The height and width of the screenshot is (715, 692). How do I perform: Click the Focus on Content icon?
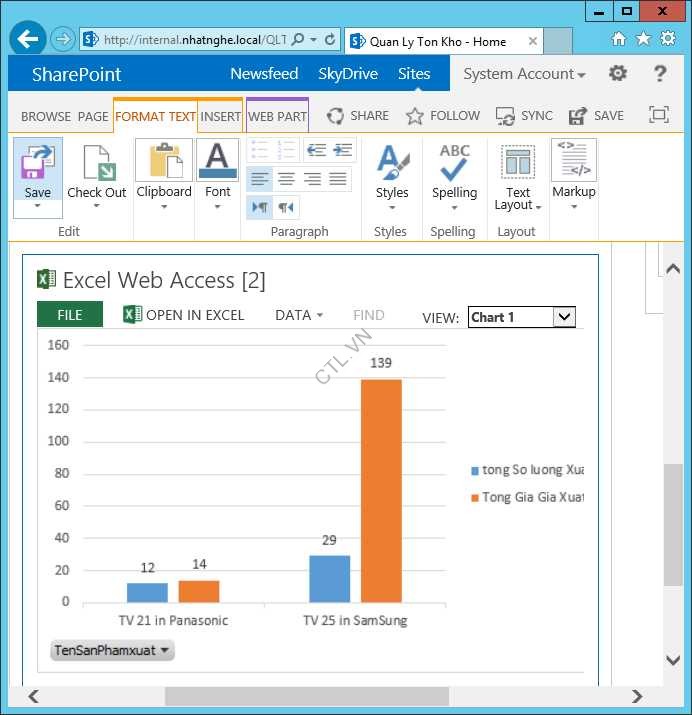(658, 115)
